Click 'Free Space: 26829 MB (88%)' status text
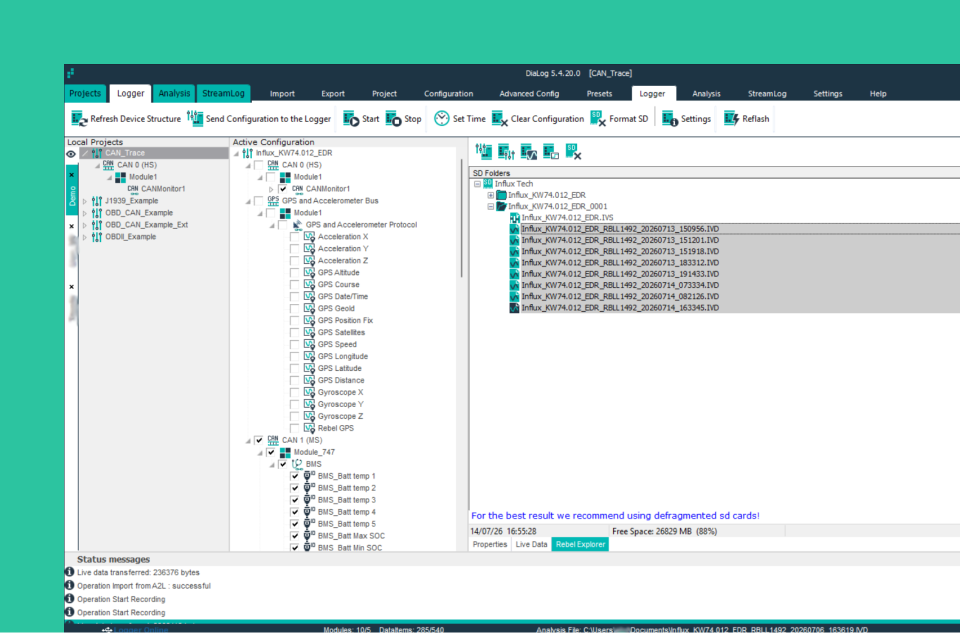This screenshot has height=633, width=960. pos(664,531)
